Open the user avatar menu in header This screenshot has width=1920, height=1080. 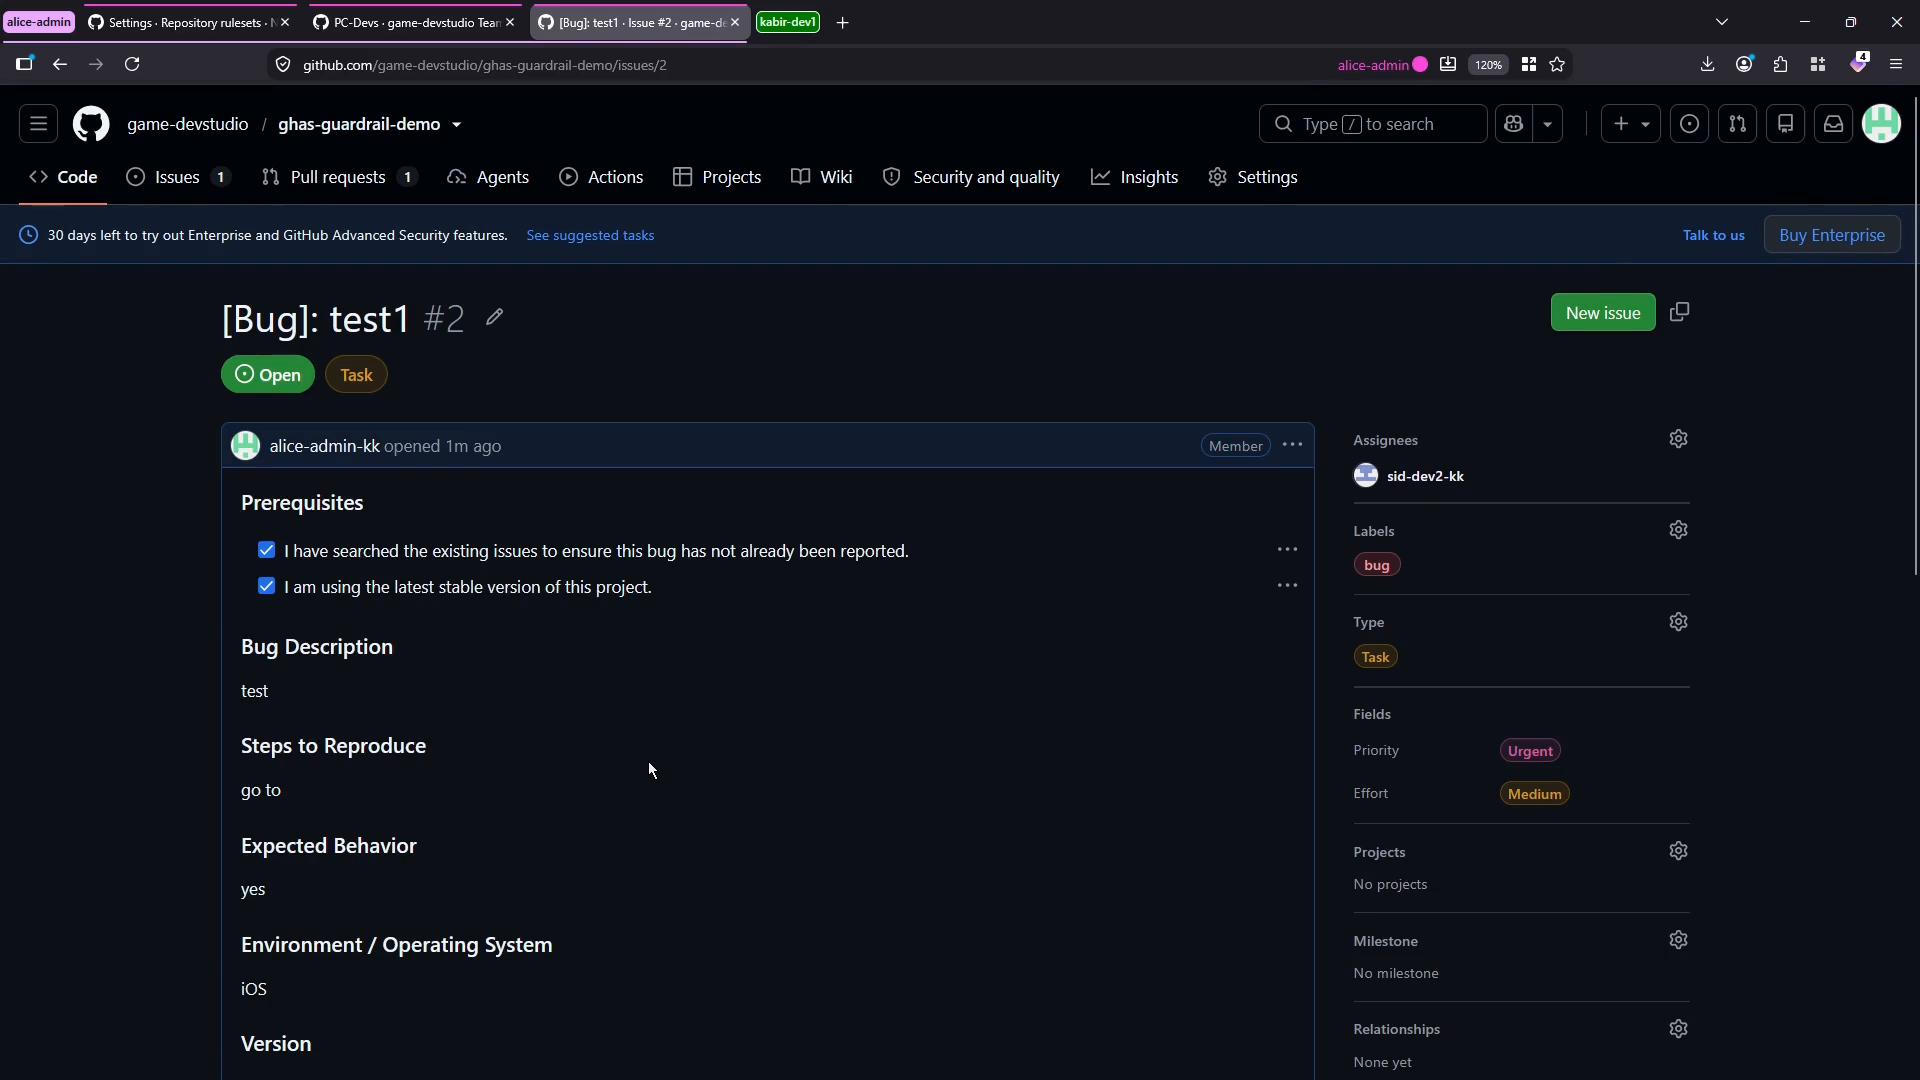click(x=1881, y=124)
